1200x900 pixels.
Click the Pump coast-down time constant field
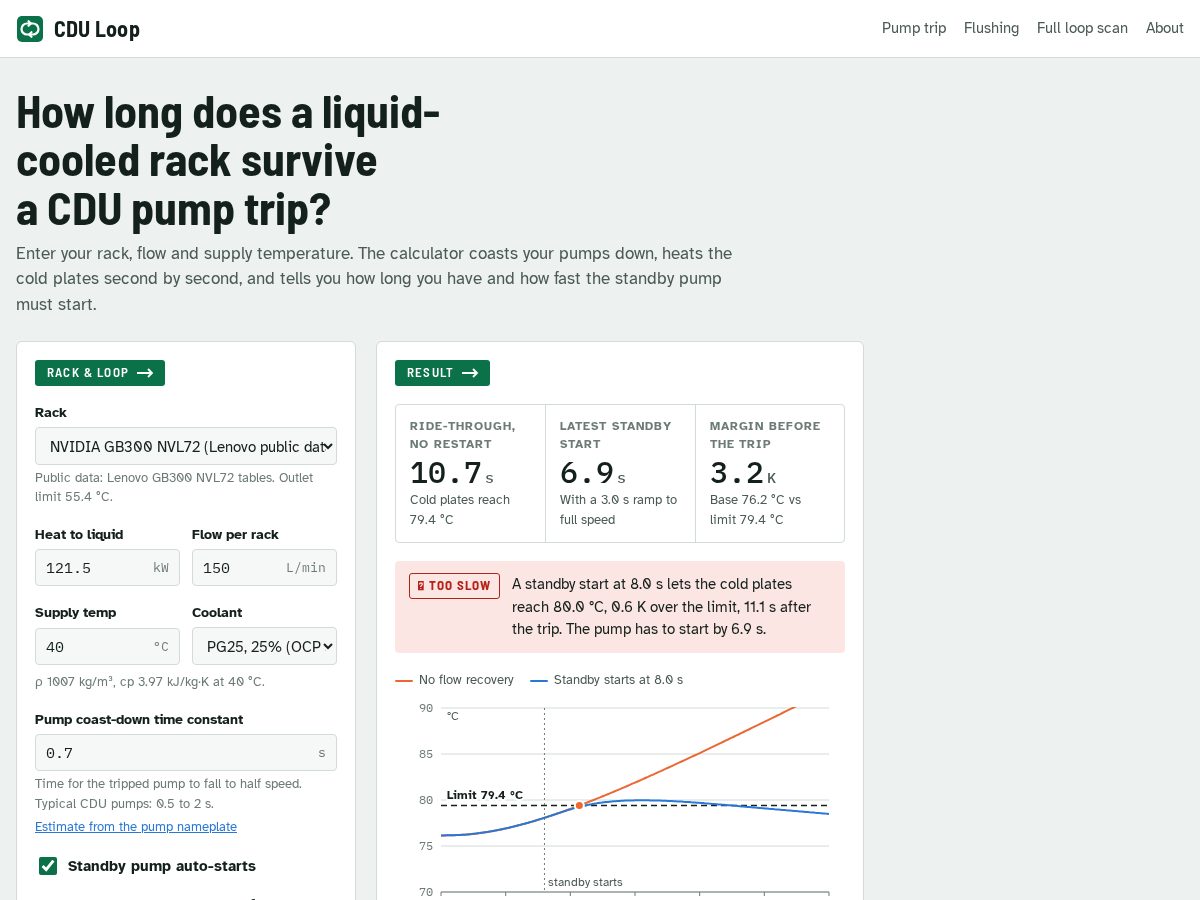click(186, 753)
